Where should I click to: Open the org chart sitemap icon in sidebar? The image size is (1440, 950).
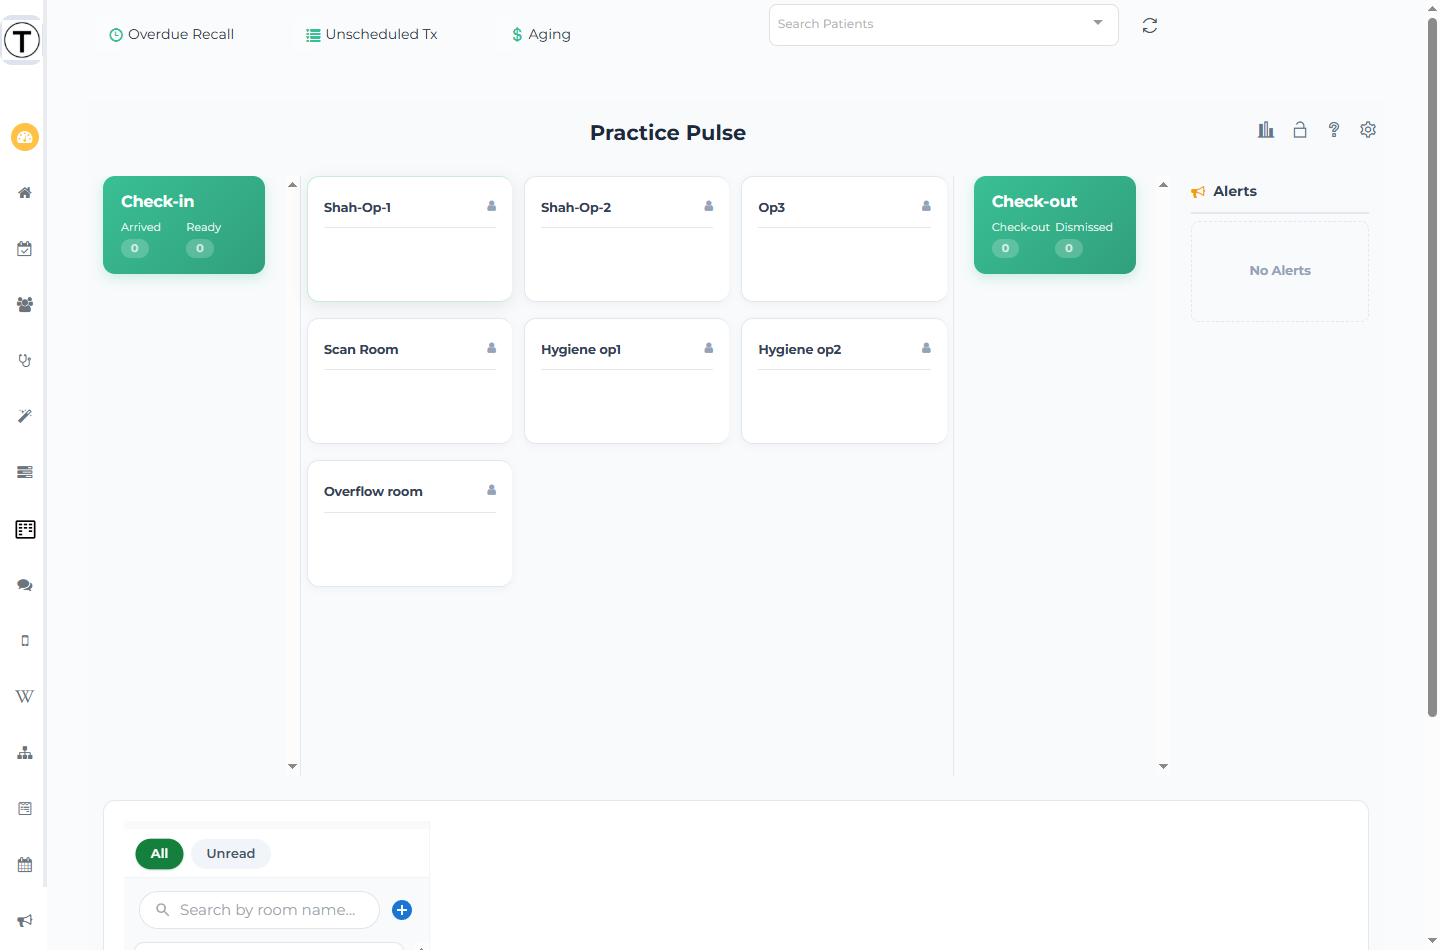coord(25,753)
